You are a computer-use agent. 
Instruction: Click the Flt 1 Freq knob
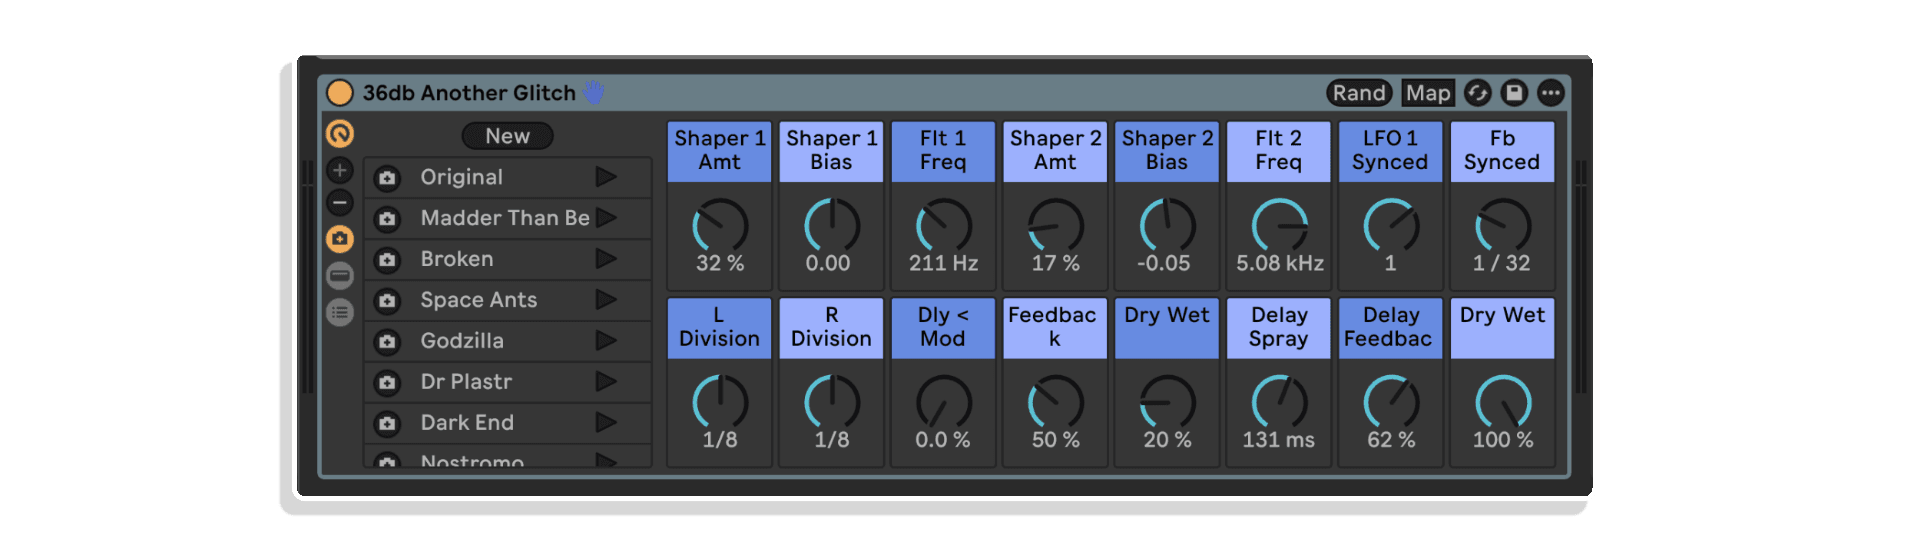tap(944, 225)
